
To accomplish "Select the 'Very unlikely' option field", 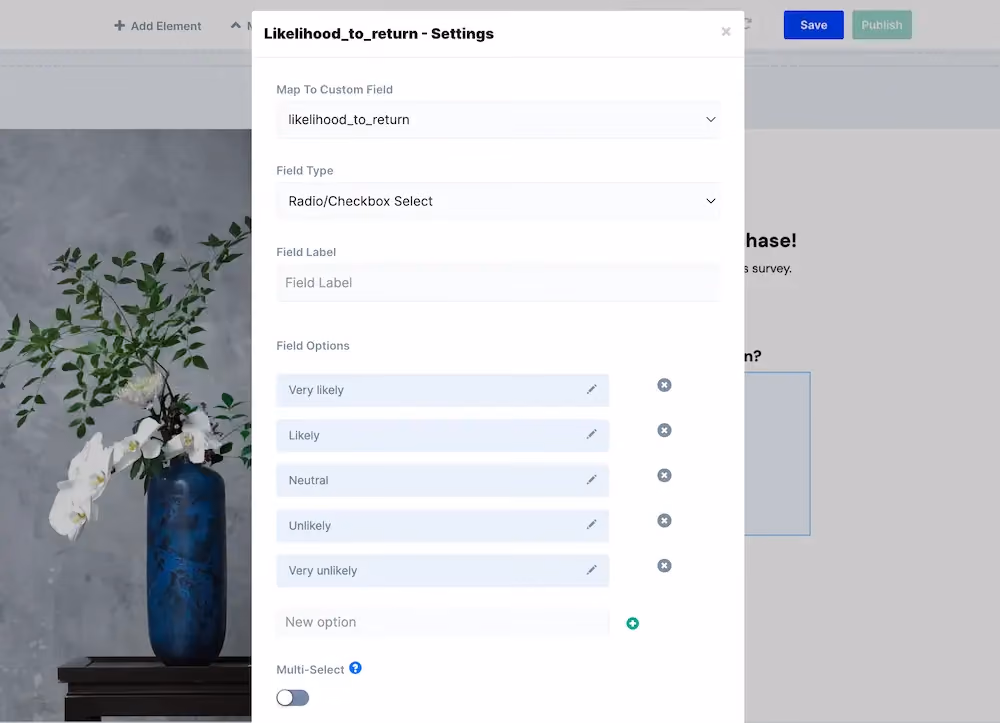I will pos(443,571).
